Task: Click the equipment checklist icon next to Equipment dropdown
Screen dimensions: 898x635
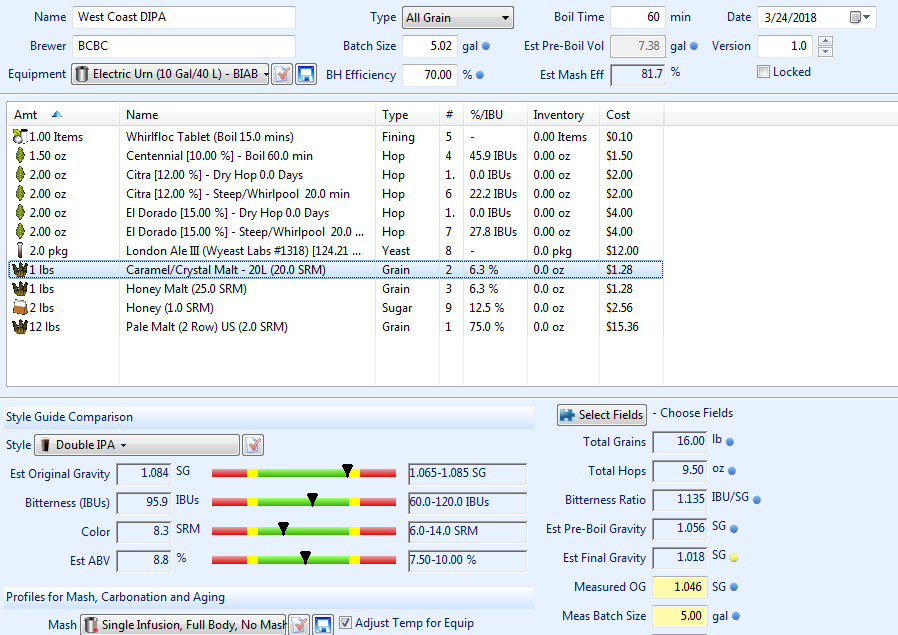Action: point(282,74)
